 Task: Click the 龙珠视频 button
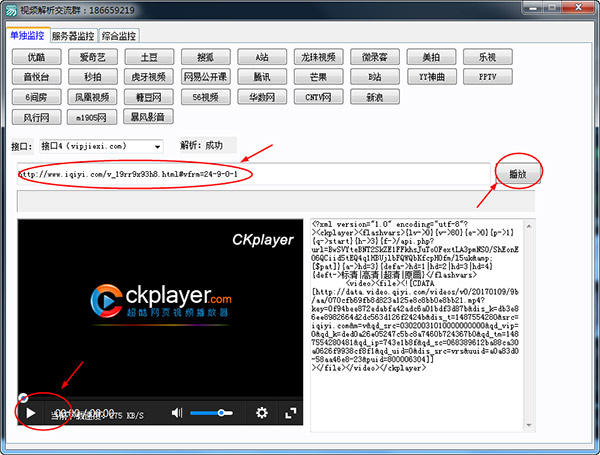coord(318,57)
